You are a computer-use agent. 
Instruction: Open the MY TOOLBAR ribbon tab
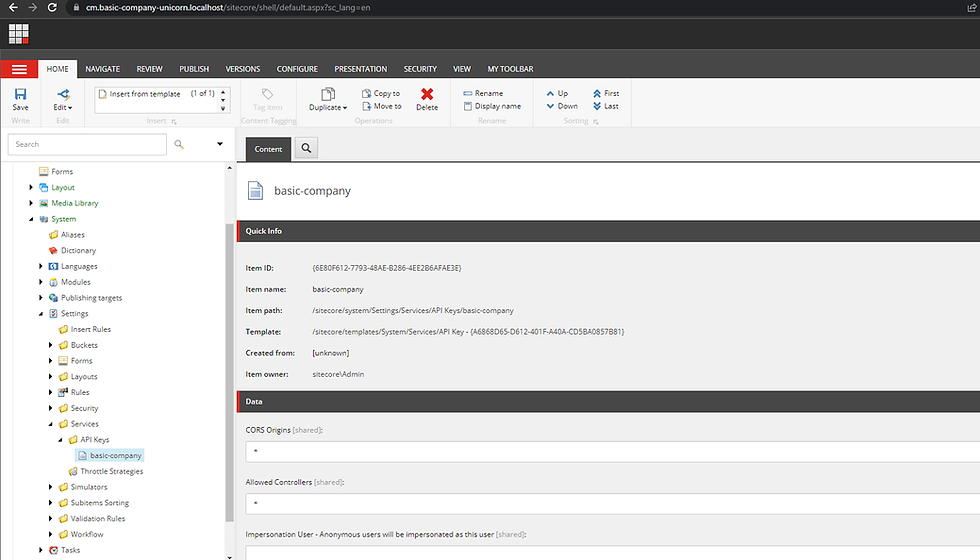point(510,69)
